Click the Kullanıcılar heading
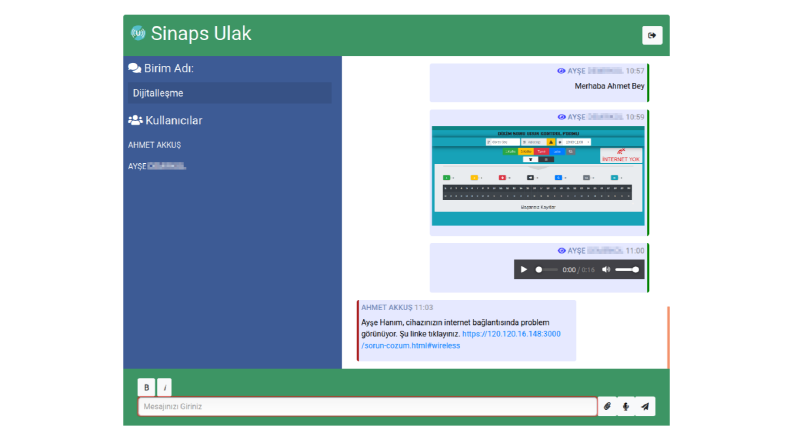Screen dimensions: 793x446 click(173, 120)
